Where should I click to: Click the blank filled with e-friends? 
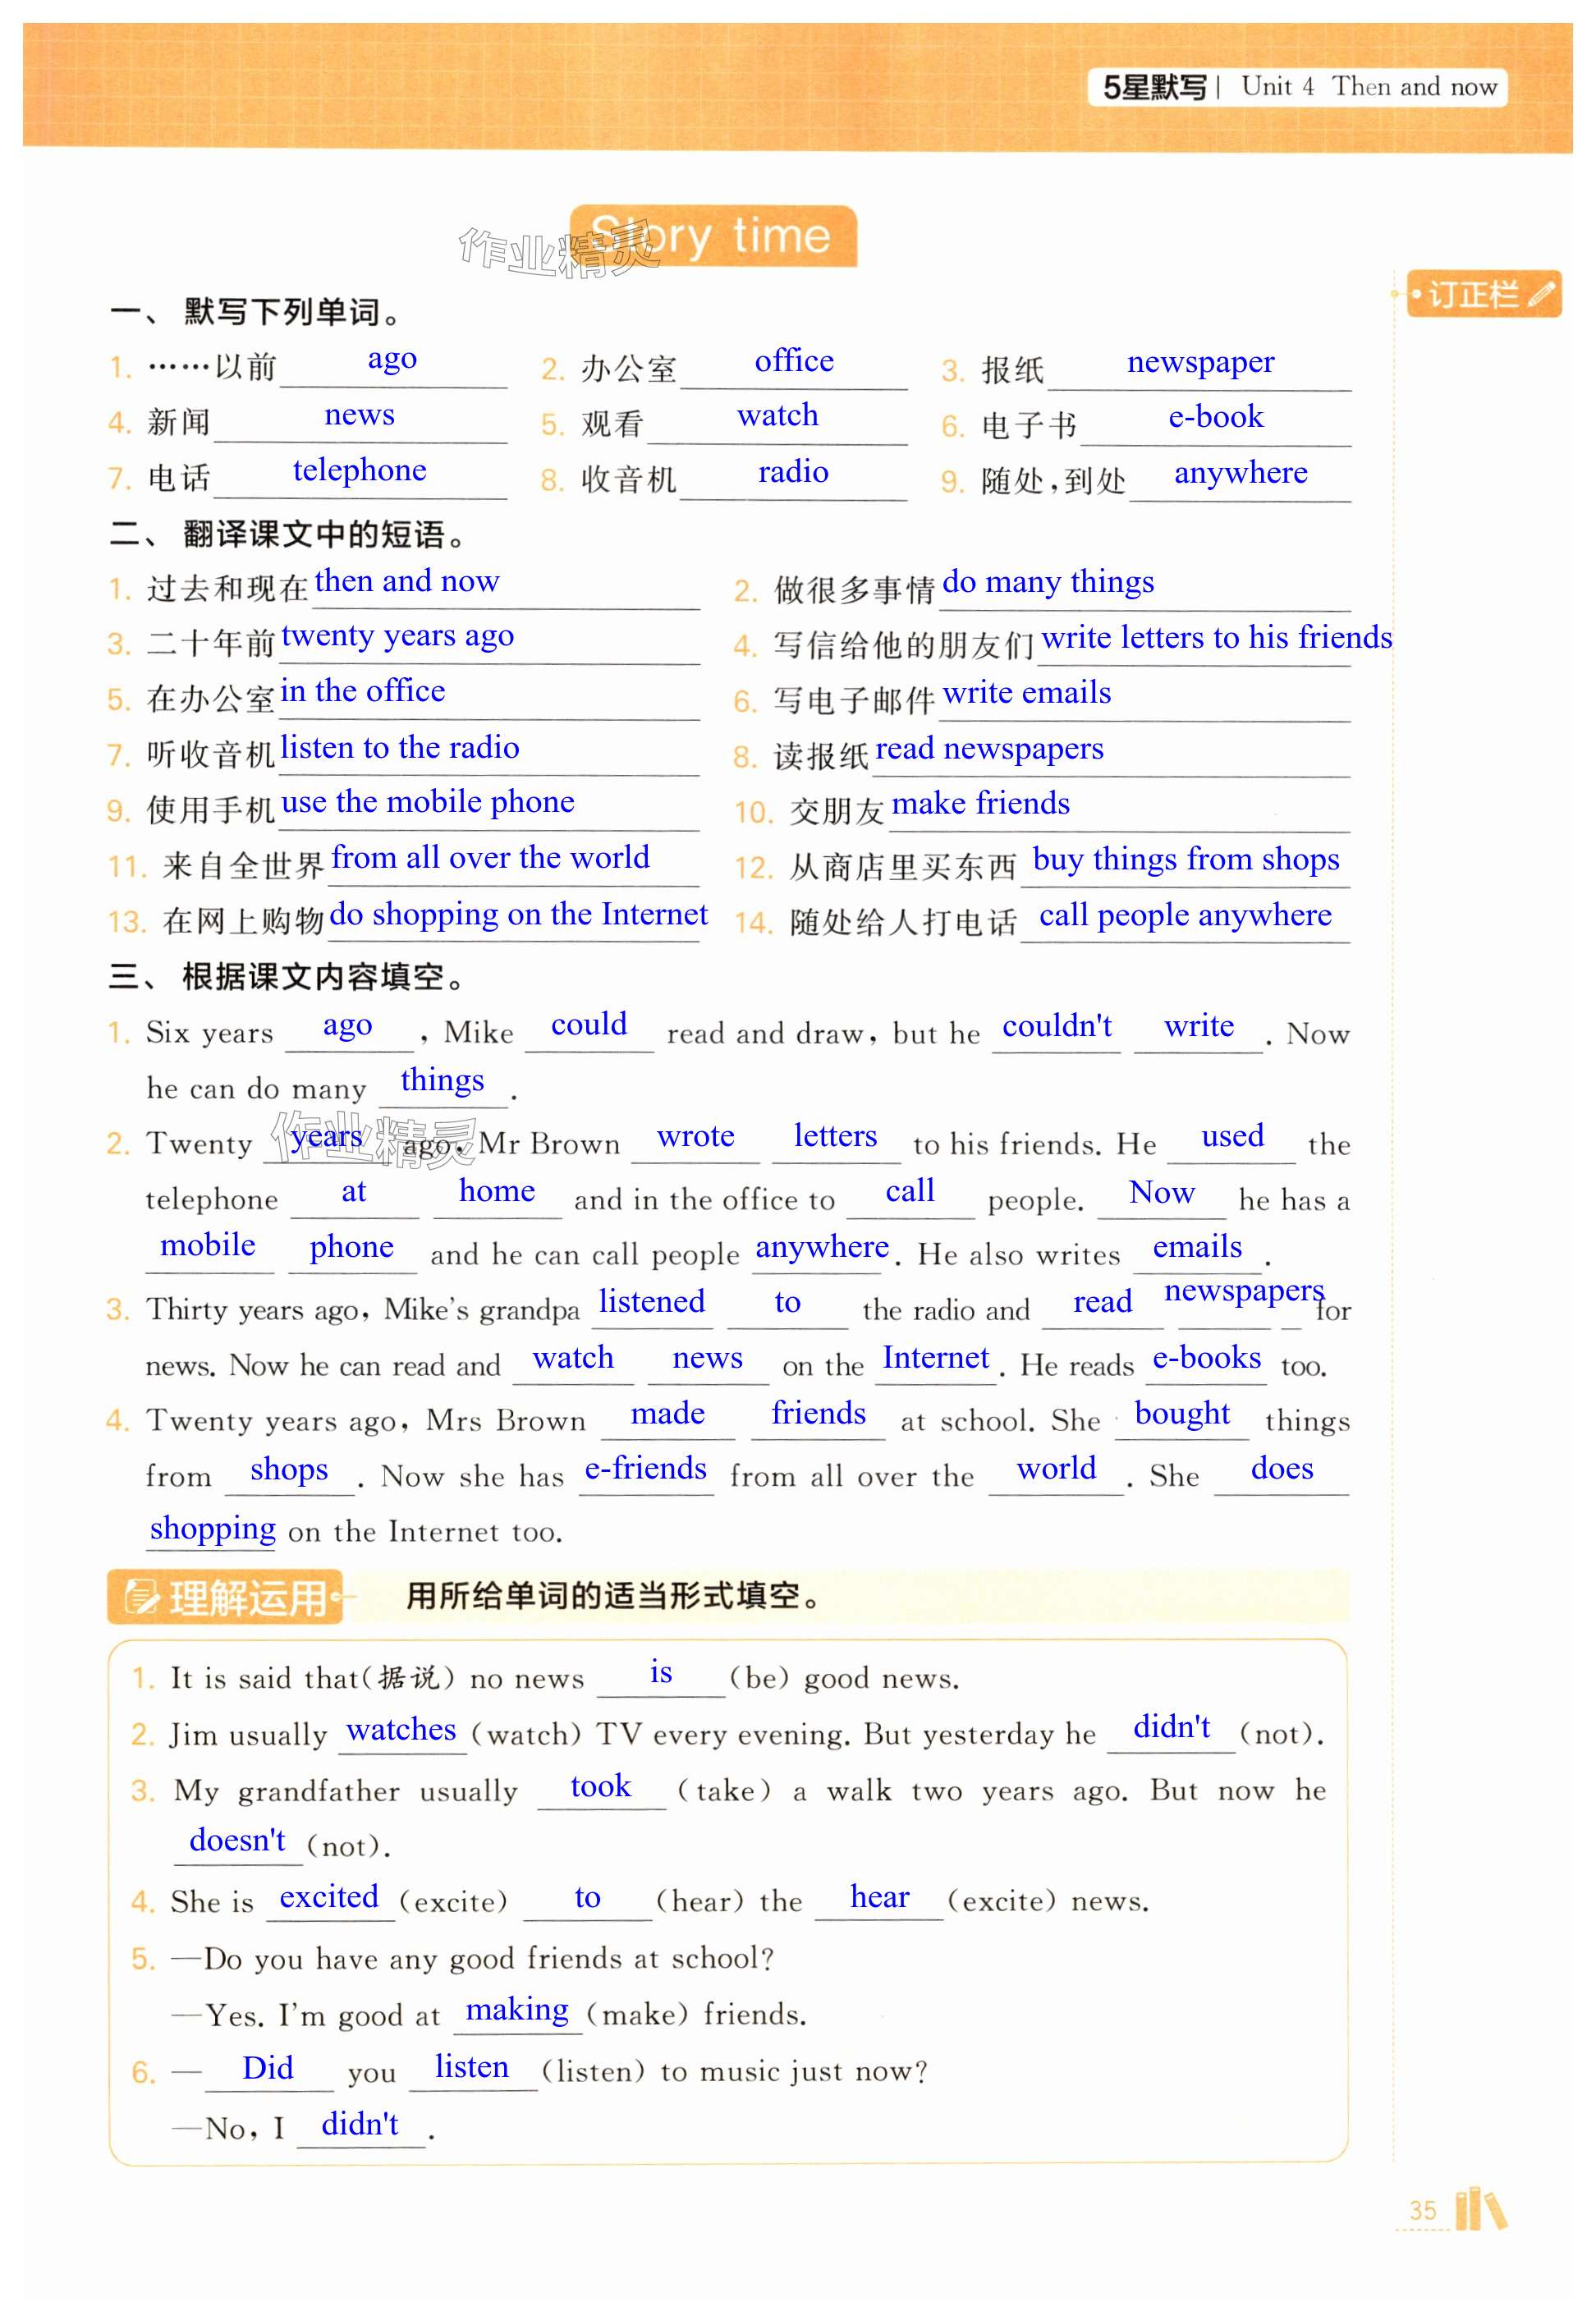point(646,1469)
